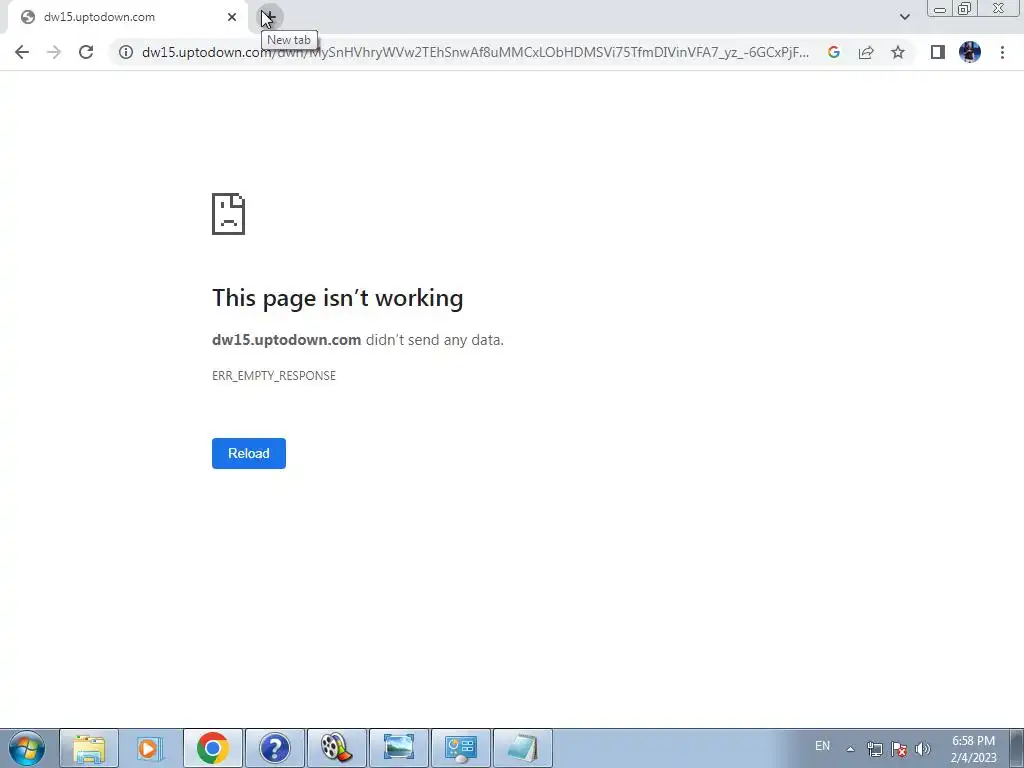
Task: Open the Help question mark taskbar icon
Action: point(274,748)
